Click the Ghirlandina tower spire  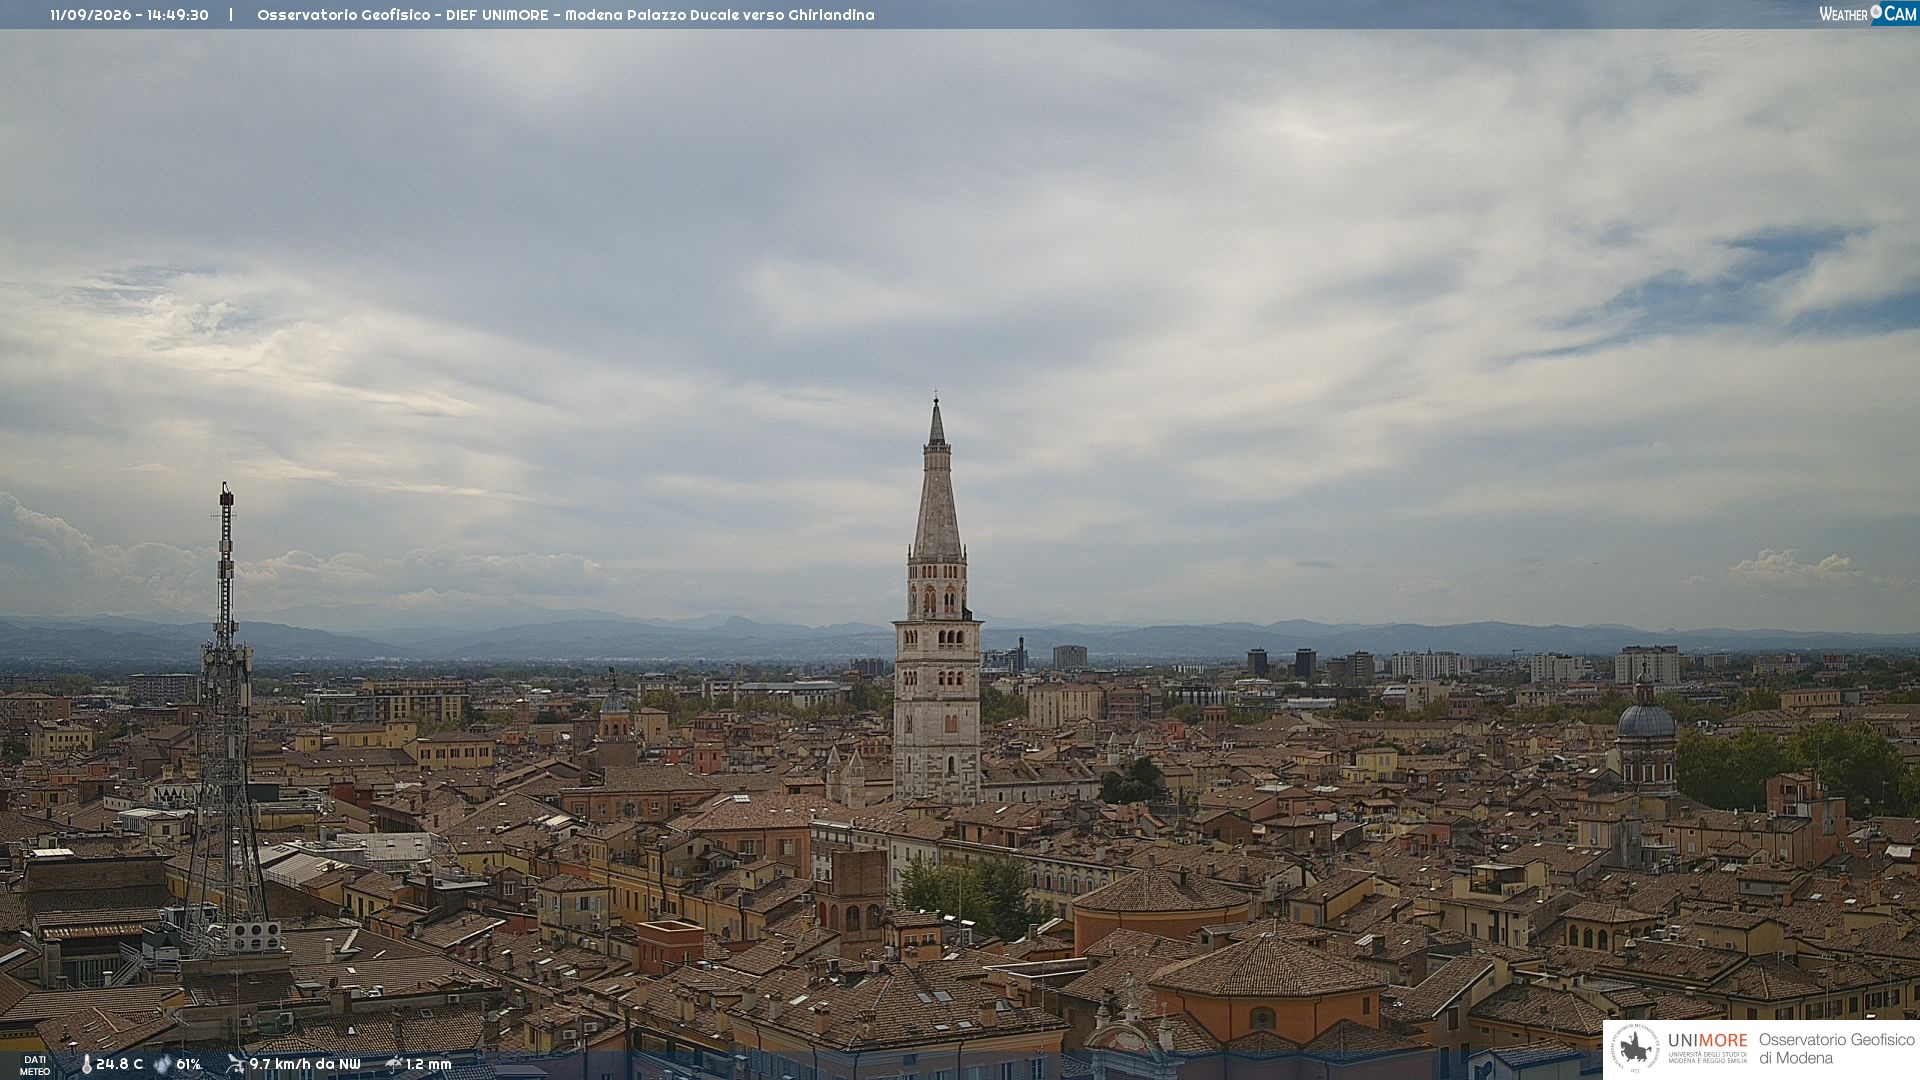937,480
